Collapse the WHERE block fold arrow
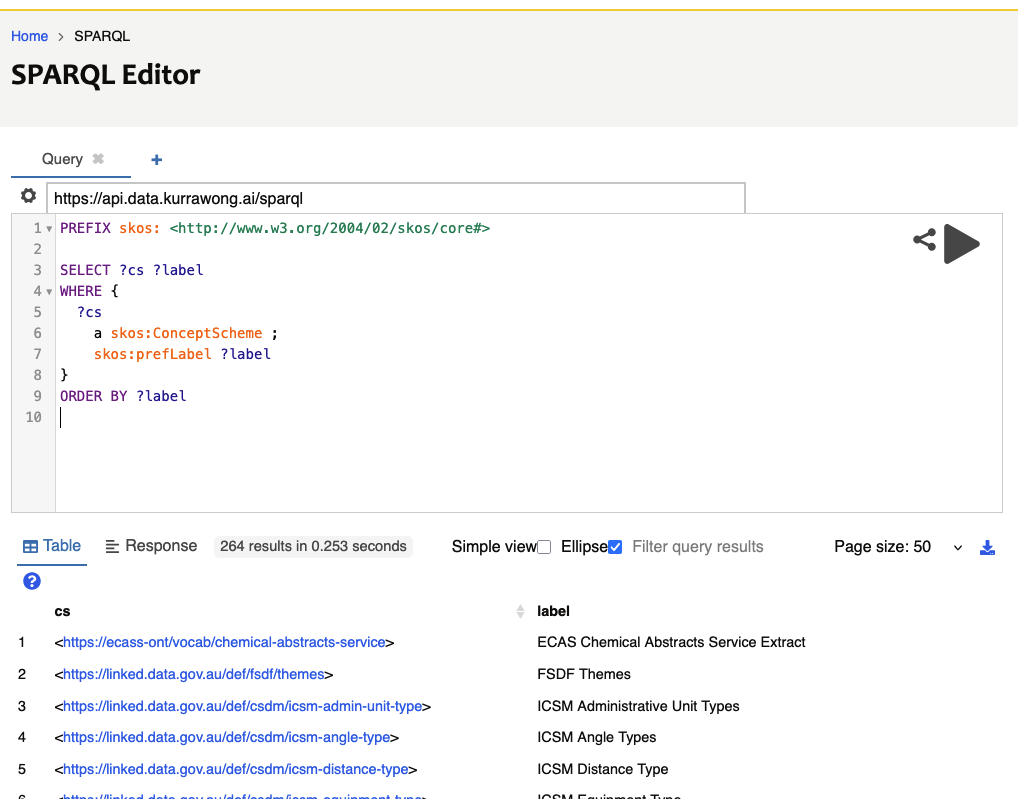The image size is (1018, 799). point(49,292)
